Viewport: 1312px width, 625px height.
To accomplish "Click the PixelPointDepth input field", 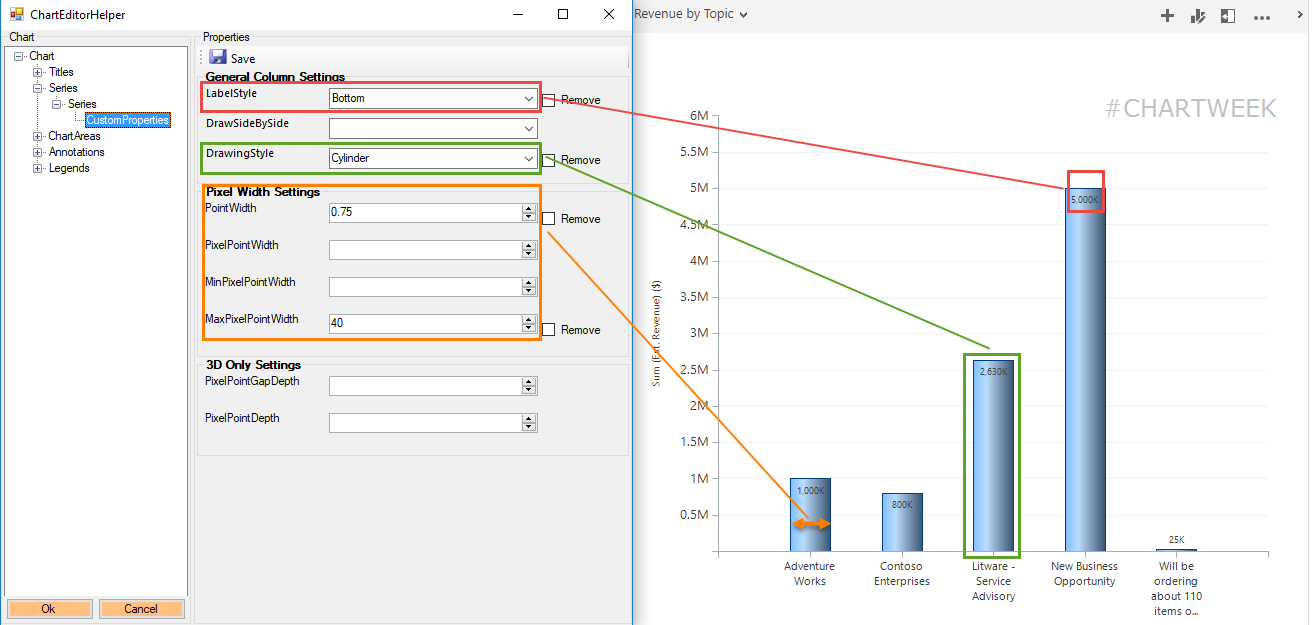I will pyautogui.click(x=425, y=423).
